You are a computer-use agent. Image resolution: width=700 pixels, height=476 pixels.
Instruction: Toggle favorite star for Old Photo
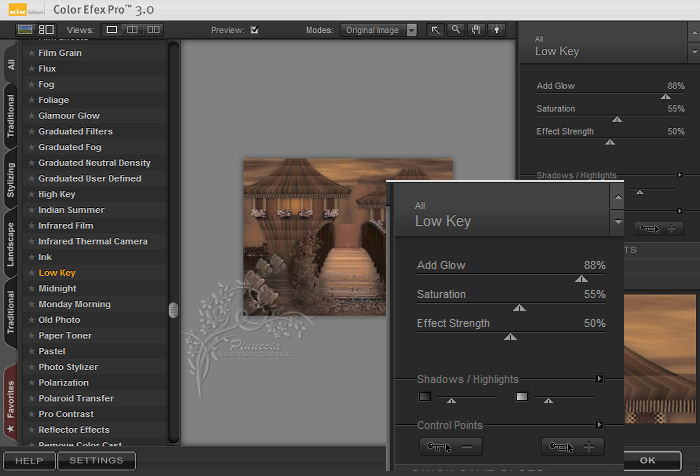pos(31,320)
